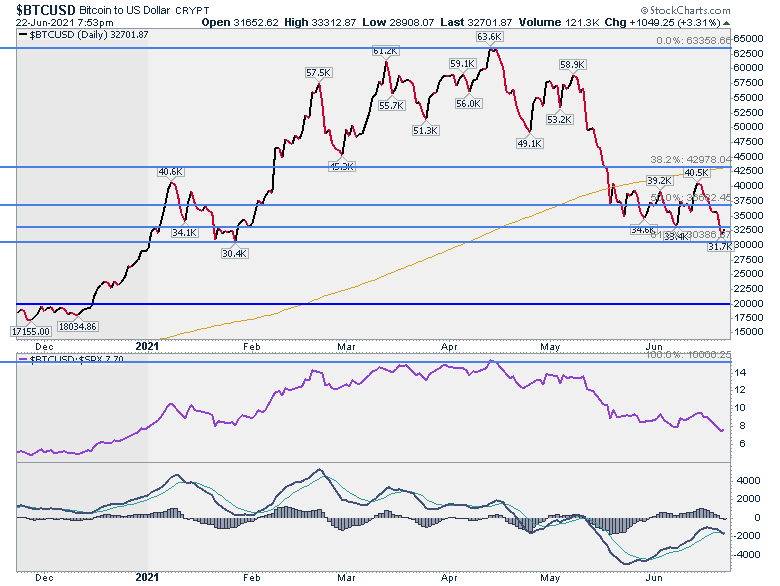Click the purple line marker beside $BTCUSD:$SPX legend
The height and width of the screenshot is (586, 780).
tap(23, 359)
